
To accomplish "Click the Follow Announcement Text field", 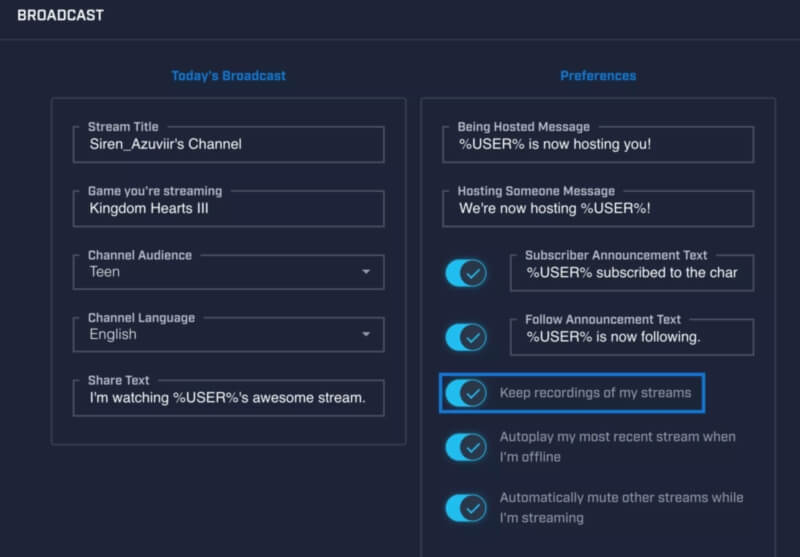I will coord(632,337).
